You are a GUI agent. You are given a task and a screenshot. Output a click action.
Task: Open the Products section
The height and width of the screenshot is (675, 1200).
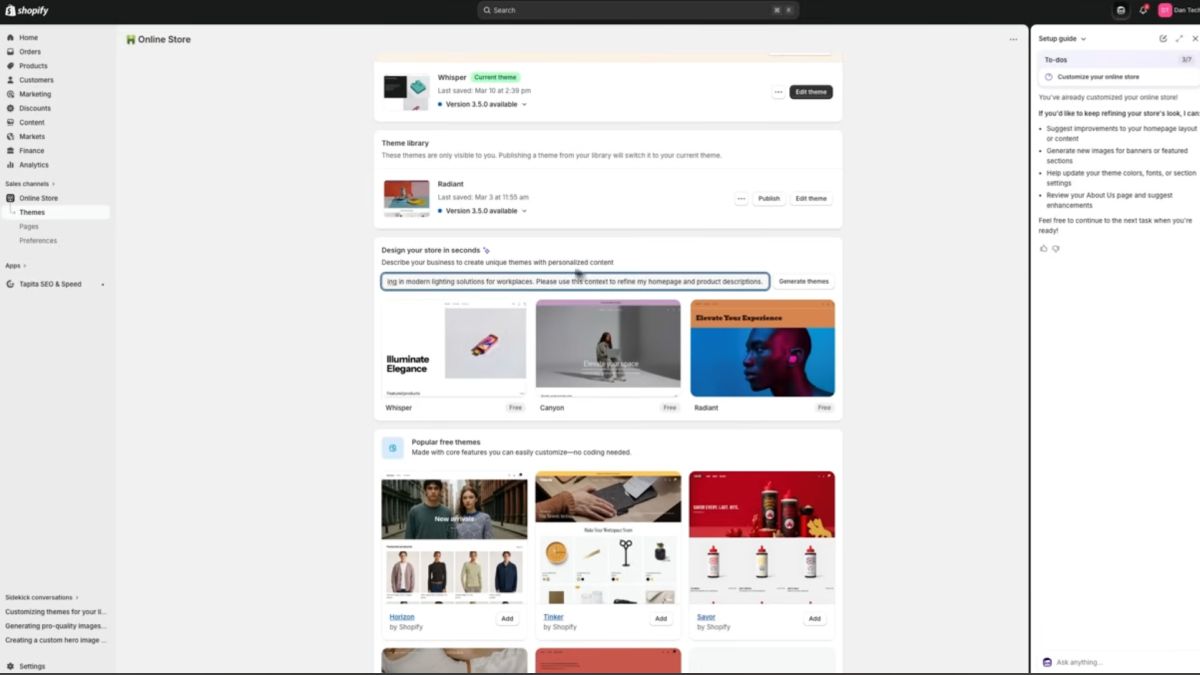(x=33, y=66)
